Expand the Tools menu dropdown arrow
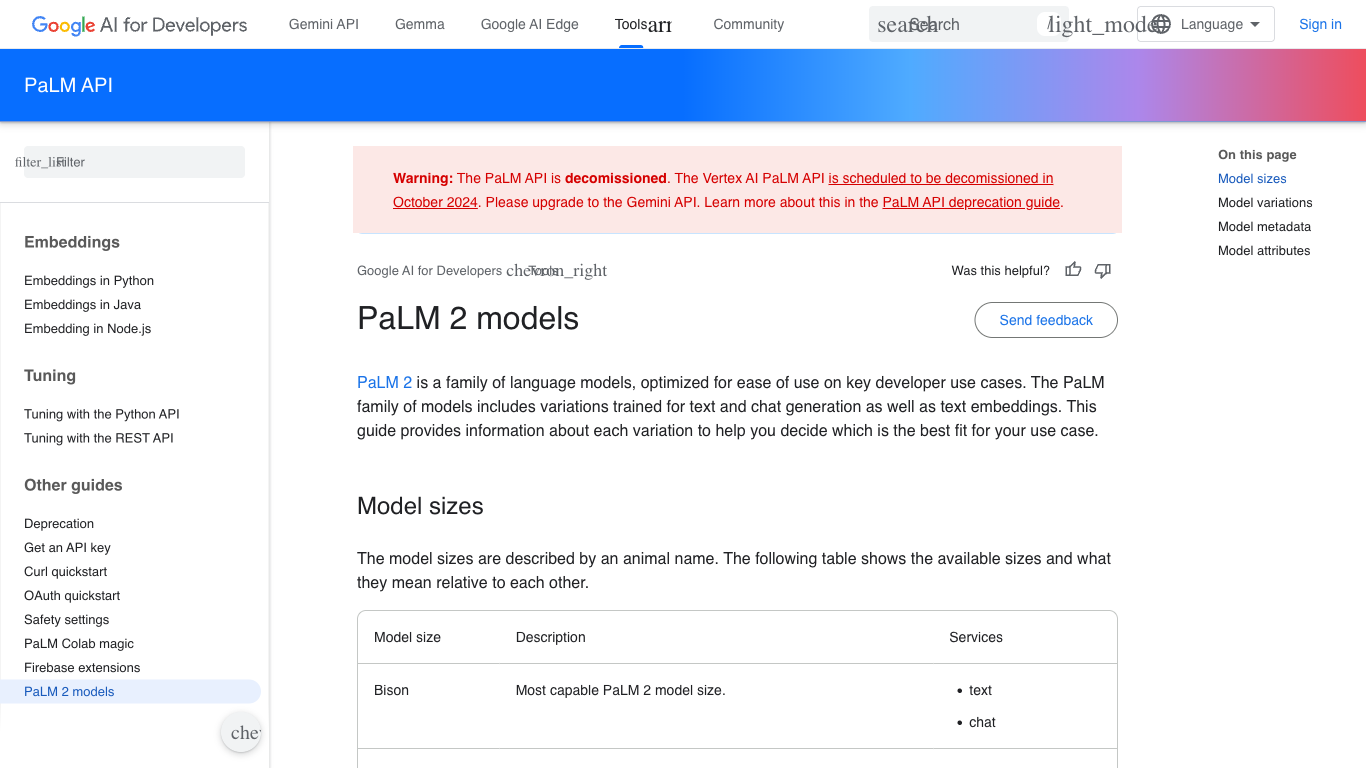Viewport: 1366px width, 768px height. (660, 26)
